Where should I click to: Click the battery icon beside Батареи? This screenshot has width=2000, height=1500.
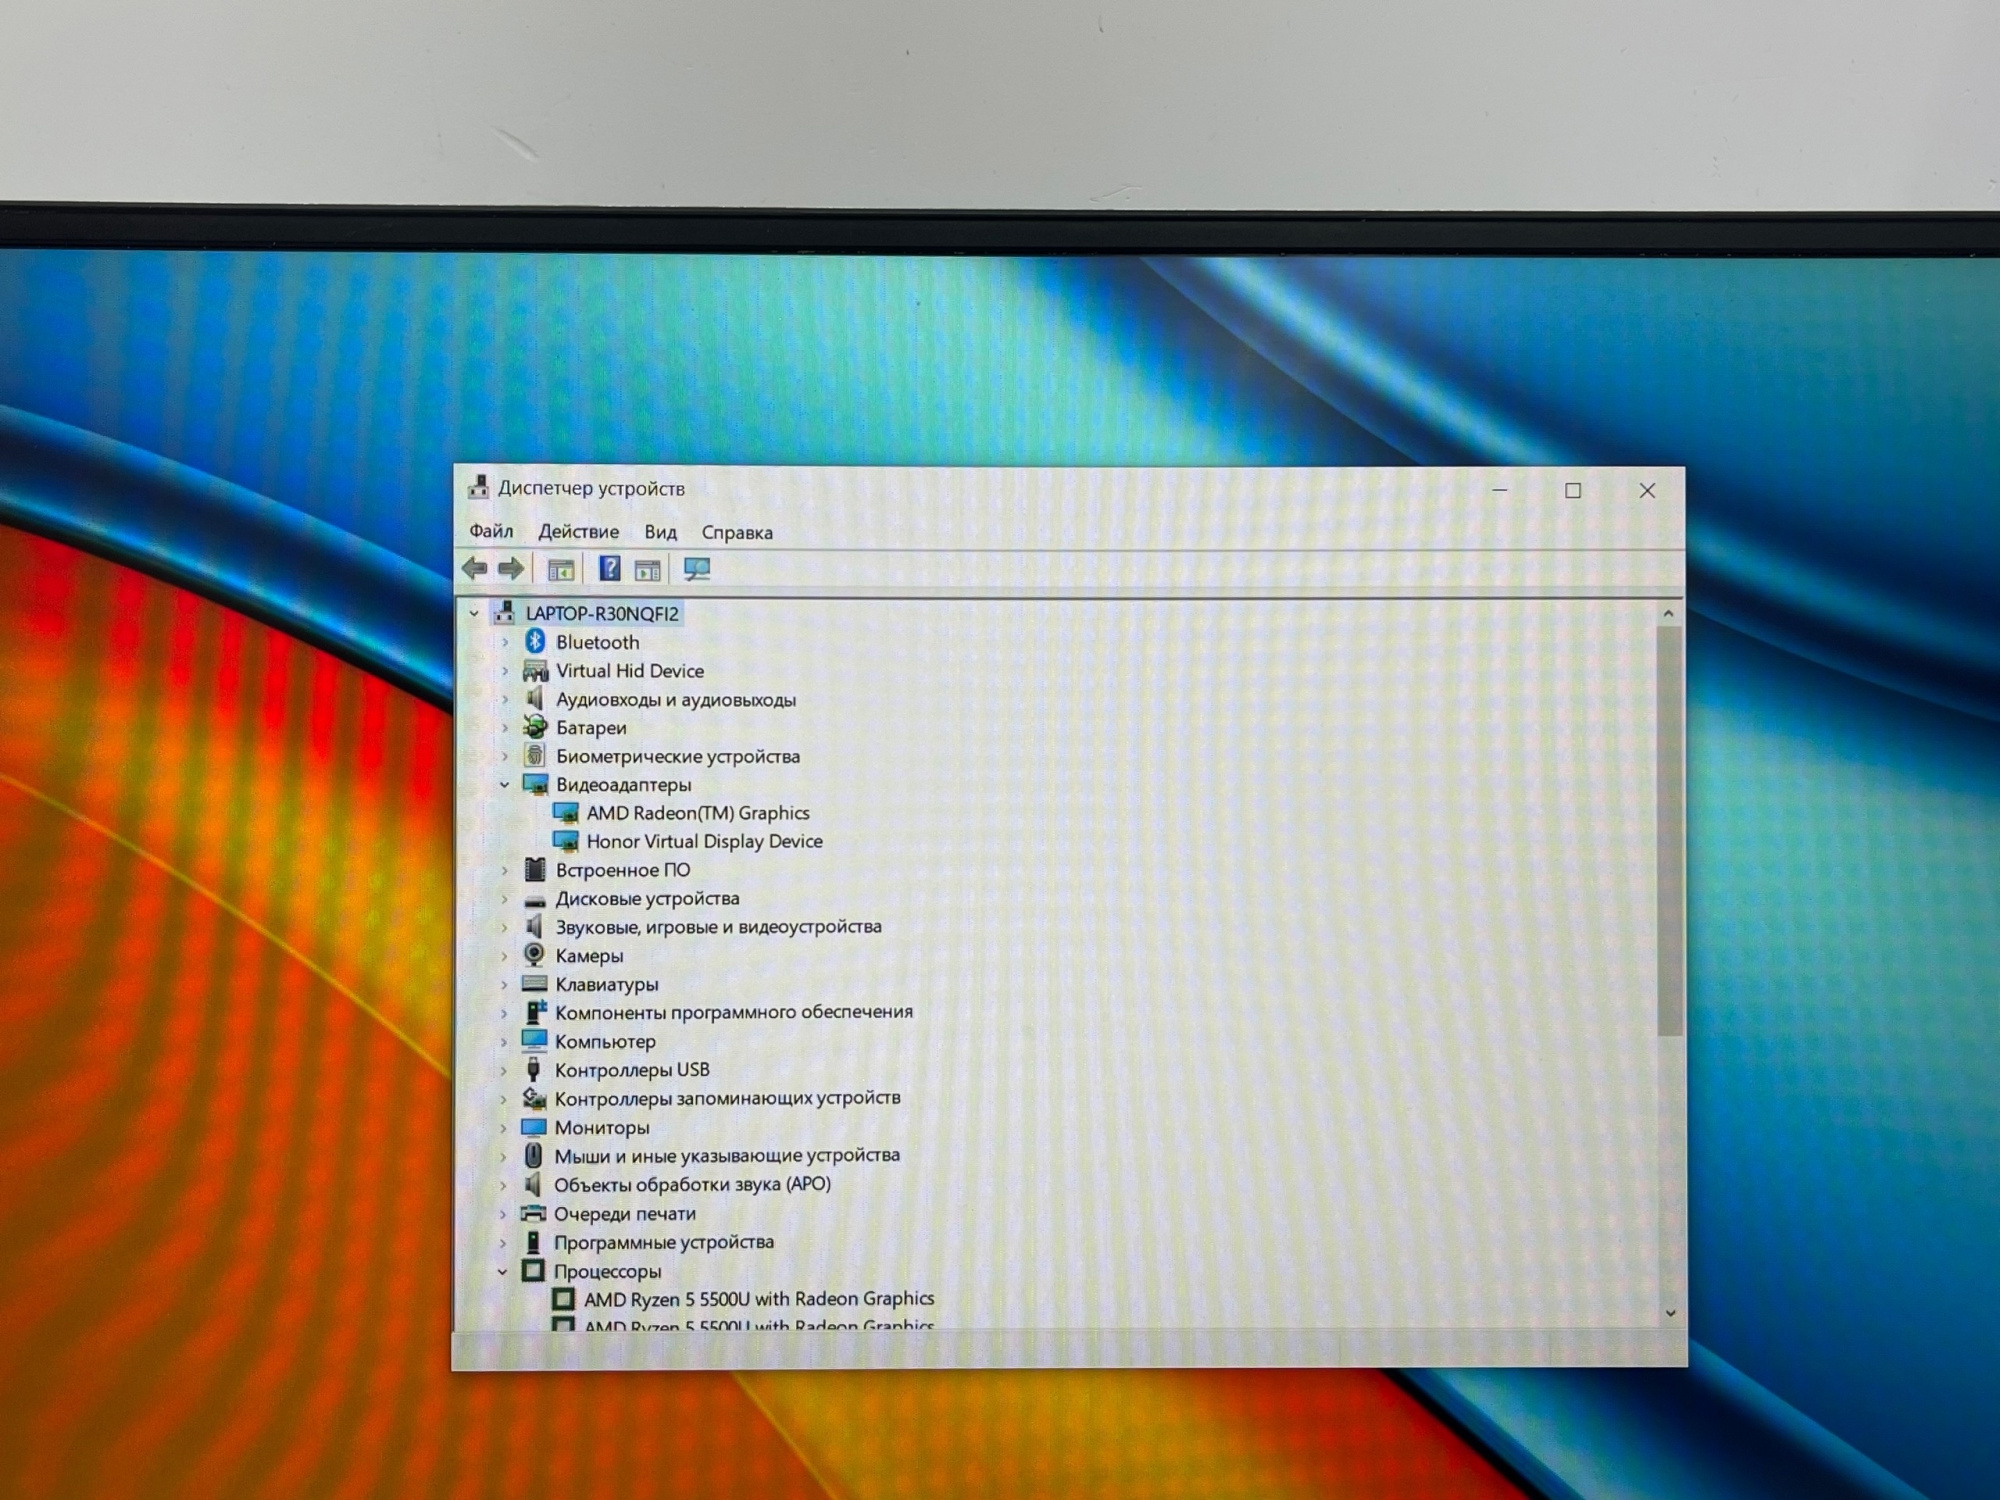pos(535,727)
